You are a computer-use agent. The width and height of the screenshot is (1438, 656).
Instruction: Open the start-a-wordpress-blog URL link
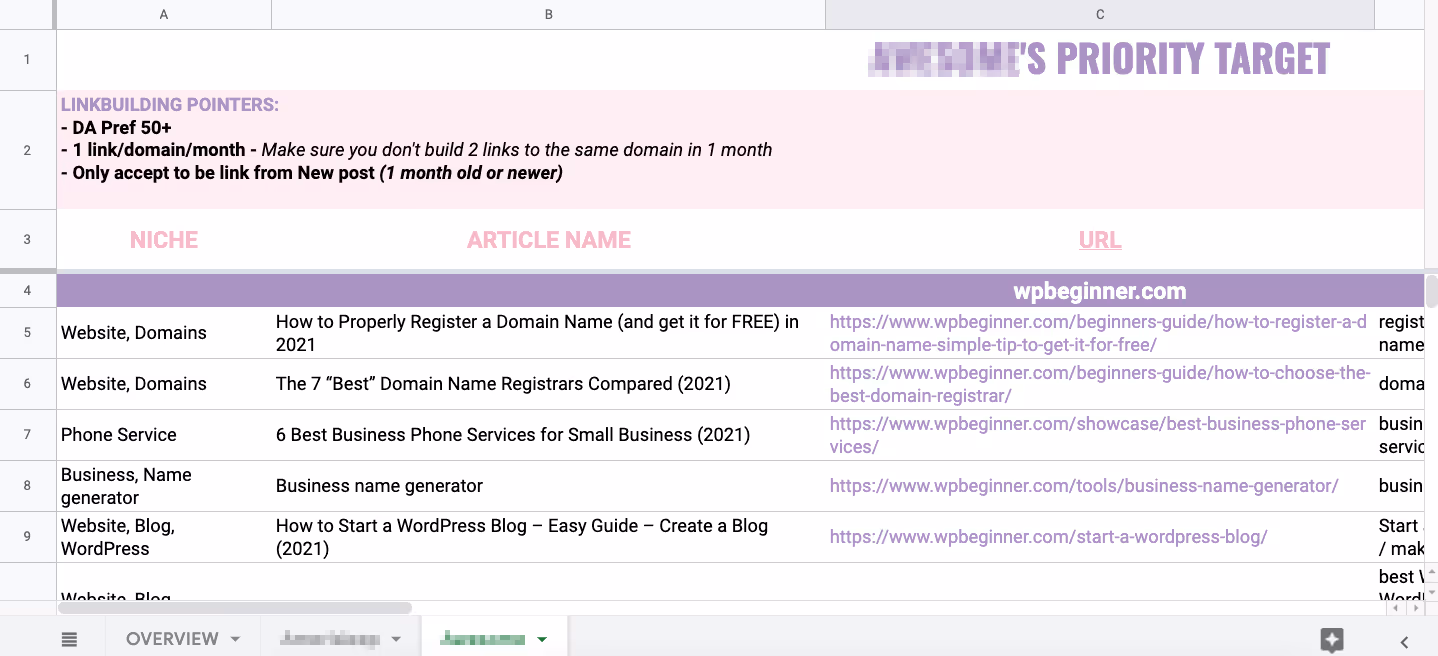point(1048,537)
